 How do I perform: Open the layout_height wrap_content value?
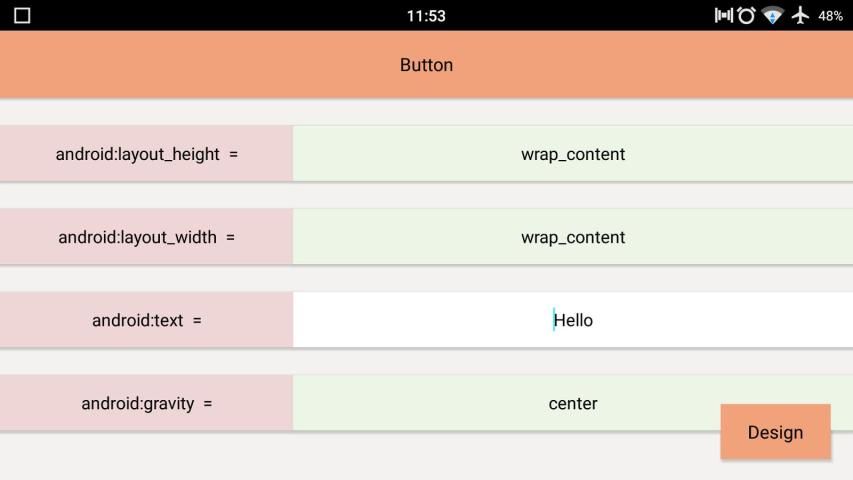click(x=572, y=154)
